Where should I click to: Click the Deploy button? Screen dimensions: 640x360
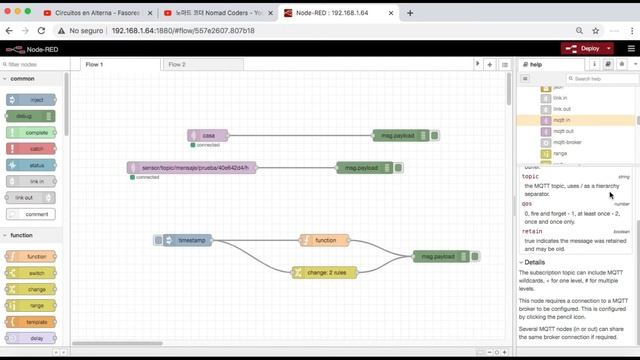click(582, 49)
